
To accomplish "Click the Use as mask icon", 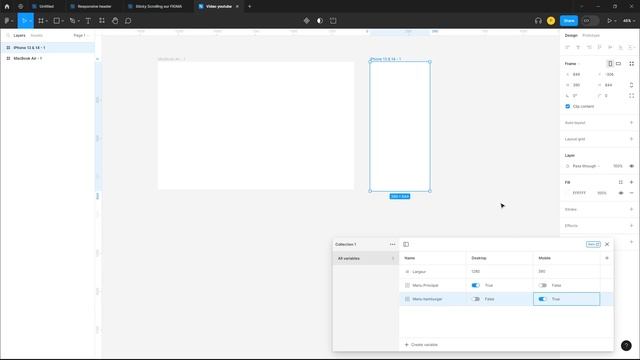I will (320, 20).
